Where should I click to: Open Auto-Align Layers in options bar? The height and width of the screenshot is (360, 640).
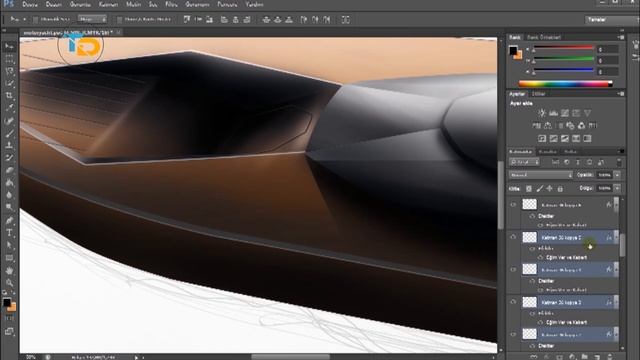click(x=346, y=19)
